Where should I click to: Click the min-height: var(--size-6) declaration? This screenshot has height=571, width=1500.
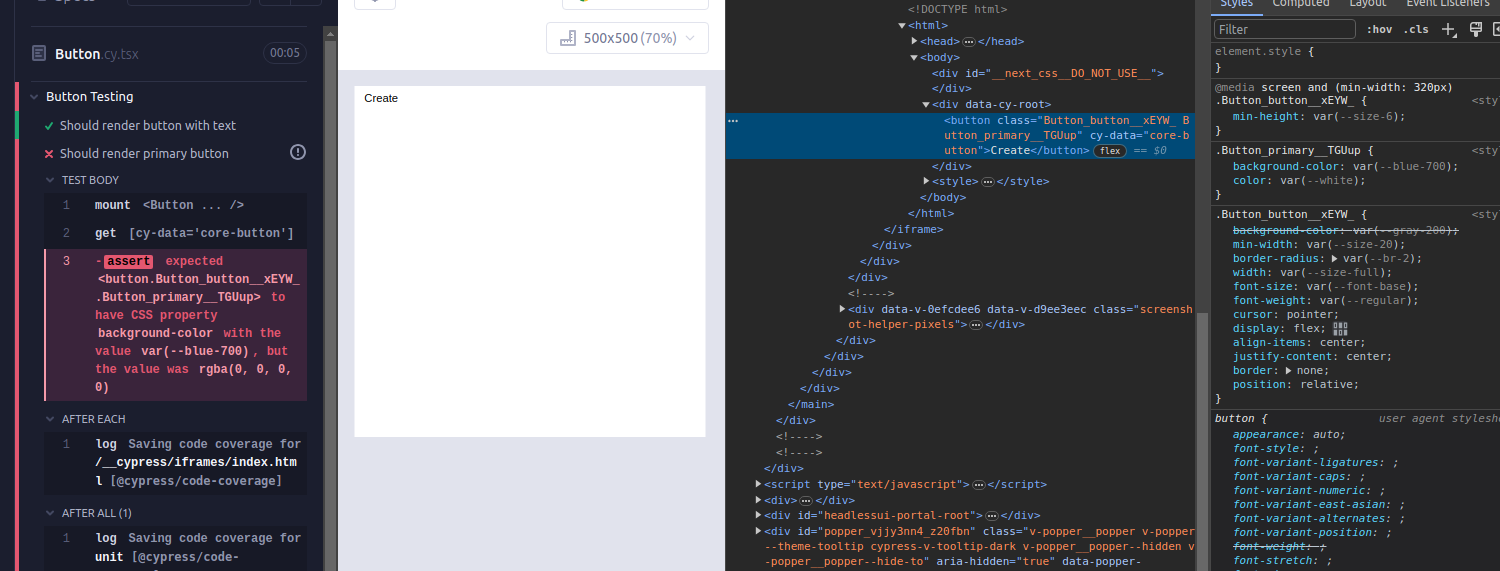1320,116
